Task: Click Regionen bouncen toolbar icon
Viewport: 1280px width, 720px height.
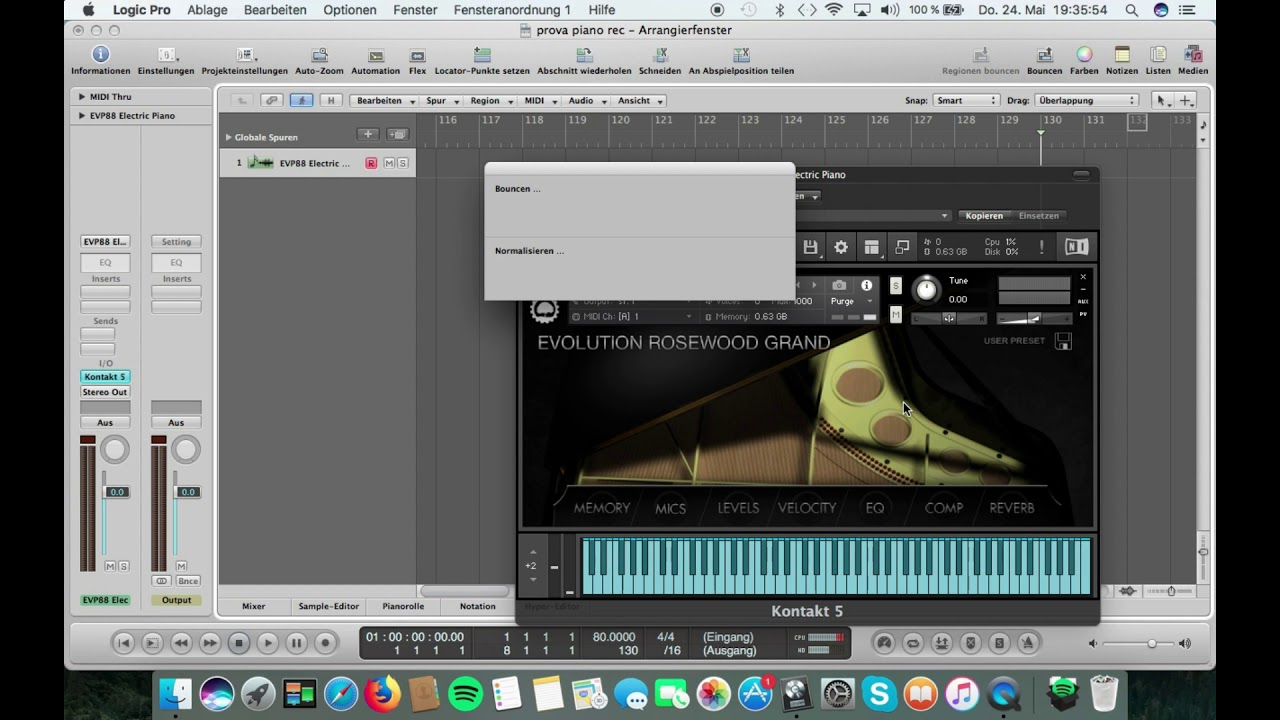Action: click(x=981, y=55)
